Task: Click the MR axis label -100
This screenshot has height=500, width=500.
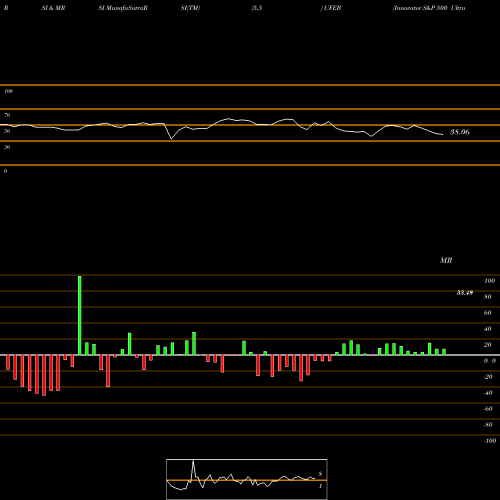Action: 490,441
